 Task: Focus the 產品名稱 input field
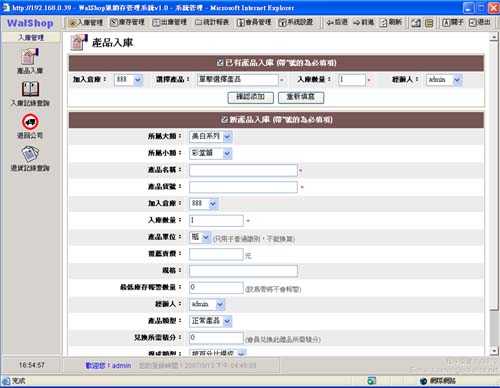(243, 170)
